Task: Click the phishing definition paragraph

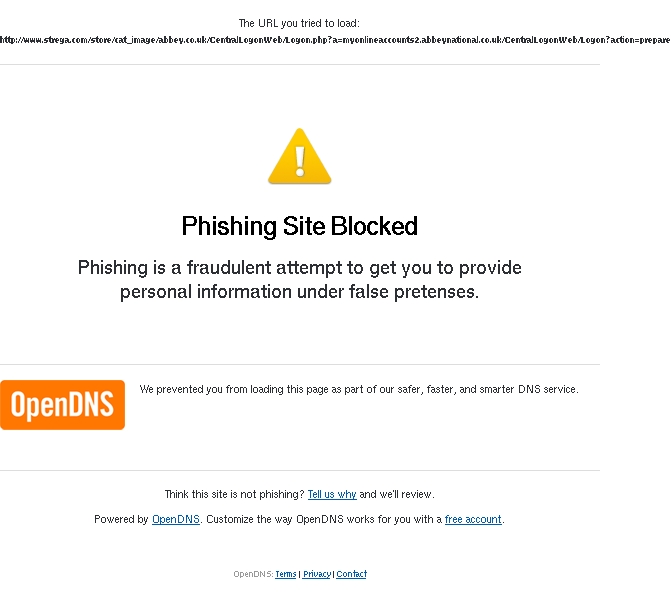Action: (300, 280)
